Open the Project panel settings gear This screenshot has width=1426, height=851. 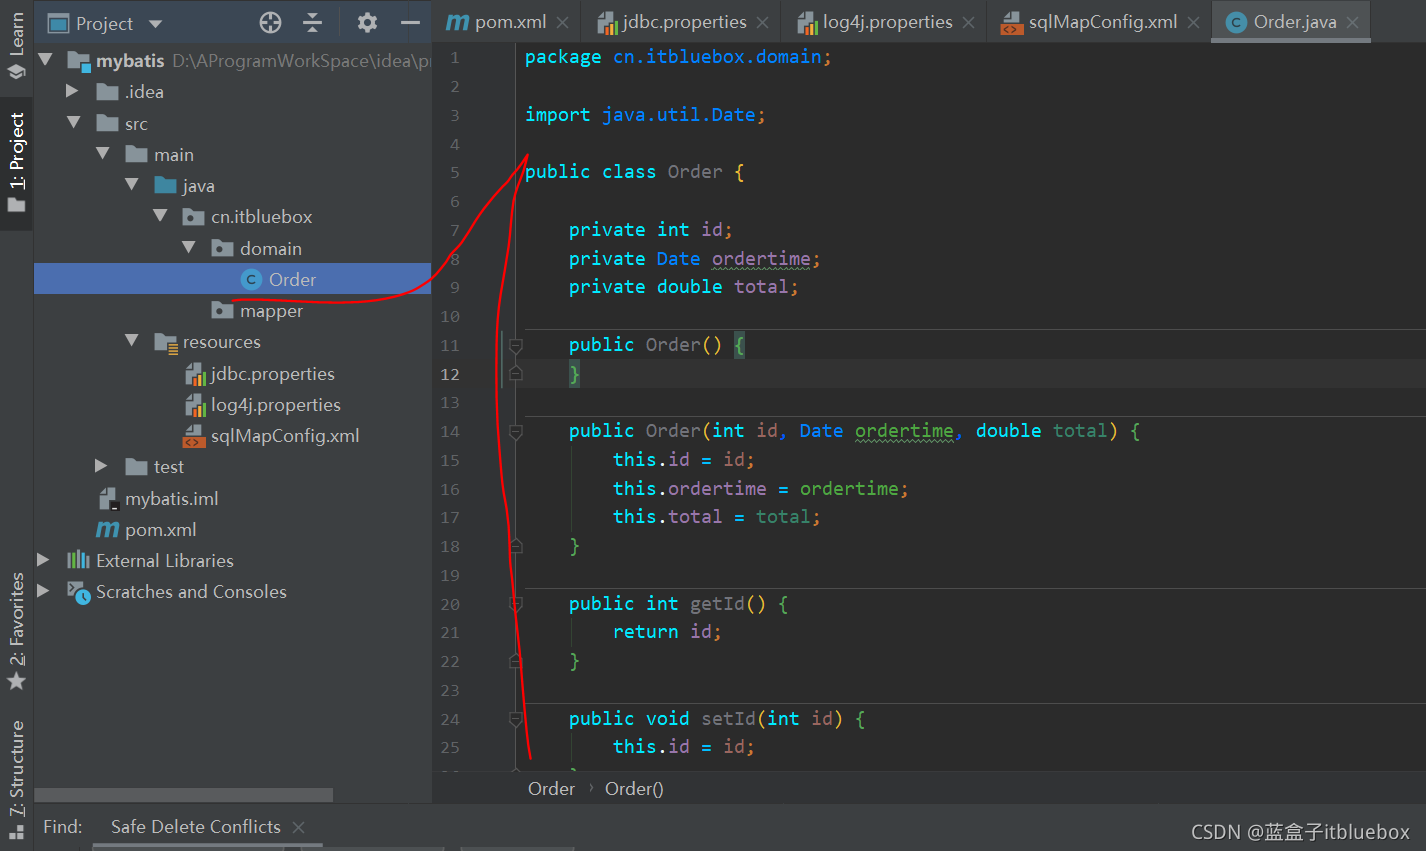pyautogui.click(x=367, y=23)
